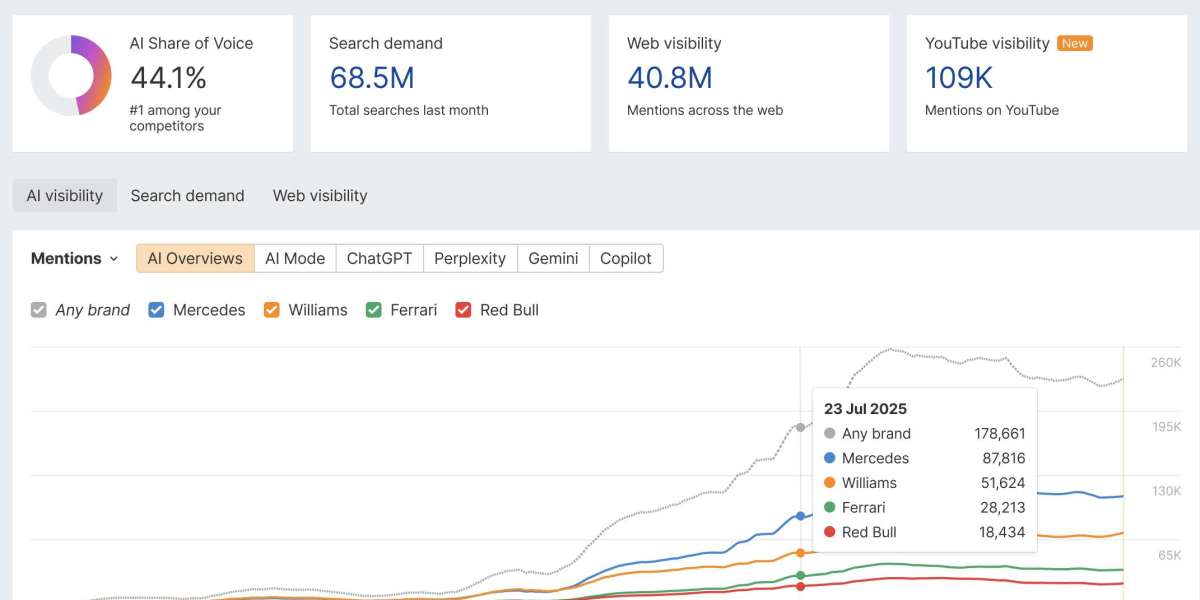1200x600 pixels.
Task: Click the gray Any brand data point on the chart
Action: coord(800,427)
